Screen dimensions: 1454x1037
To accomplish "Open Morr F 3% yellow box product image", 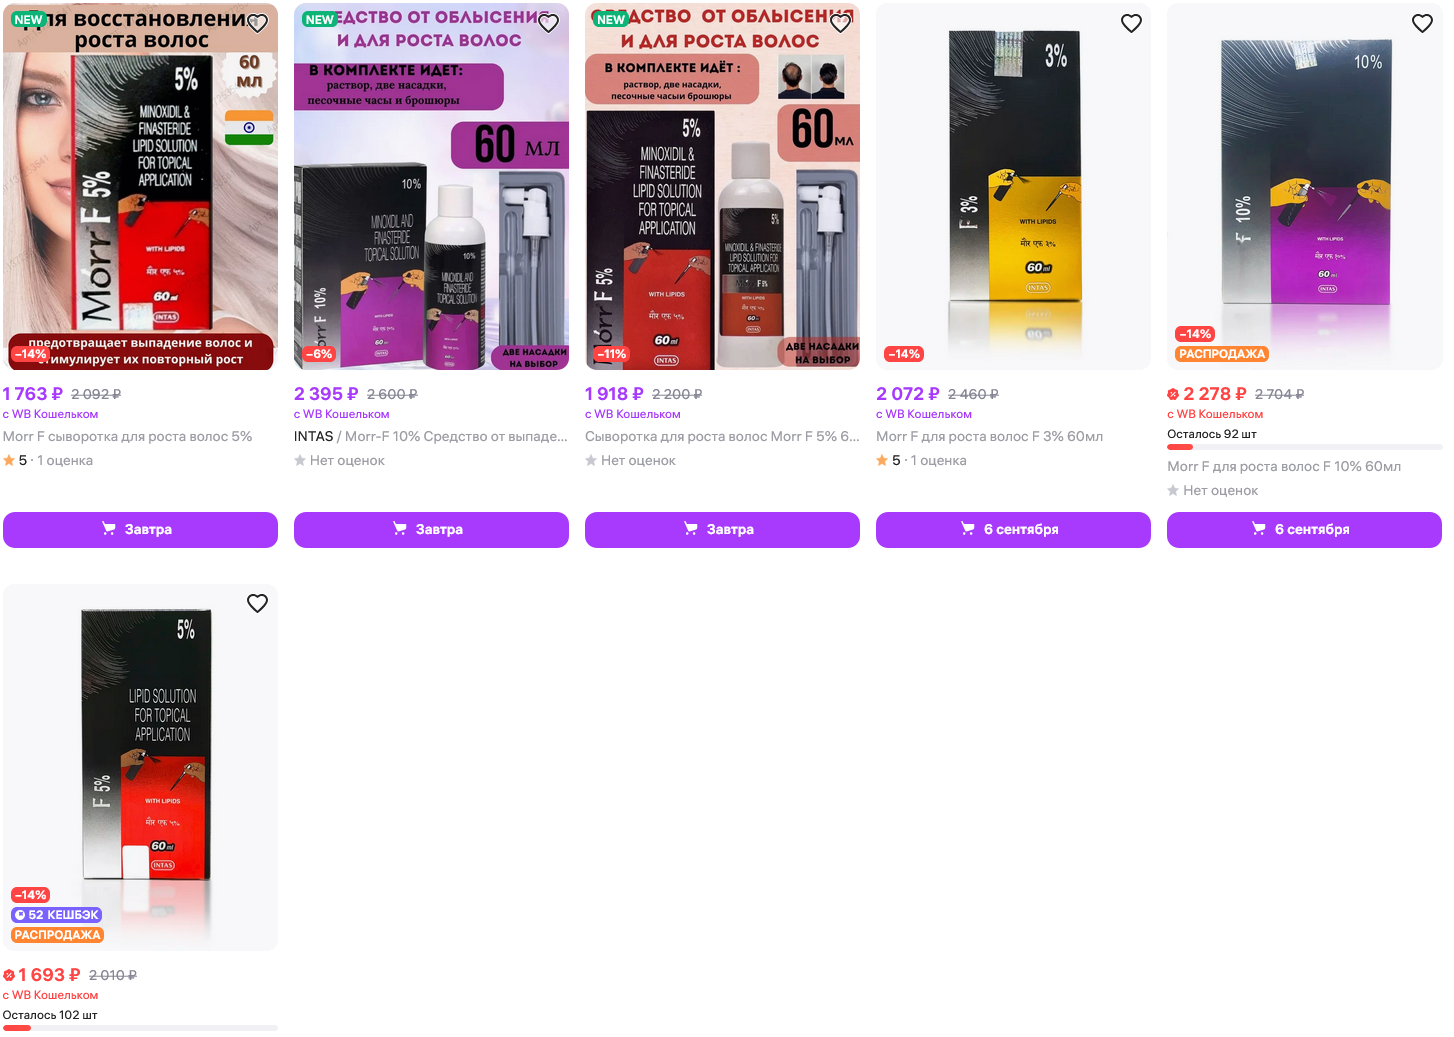I will [1013, 186].
